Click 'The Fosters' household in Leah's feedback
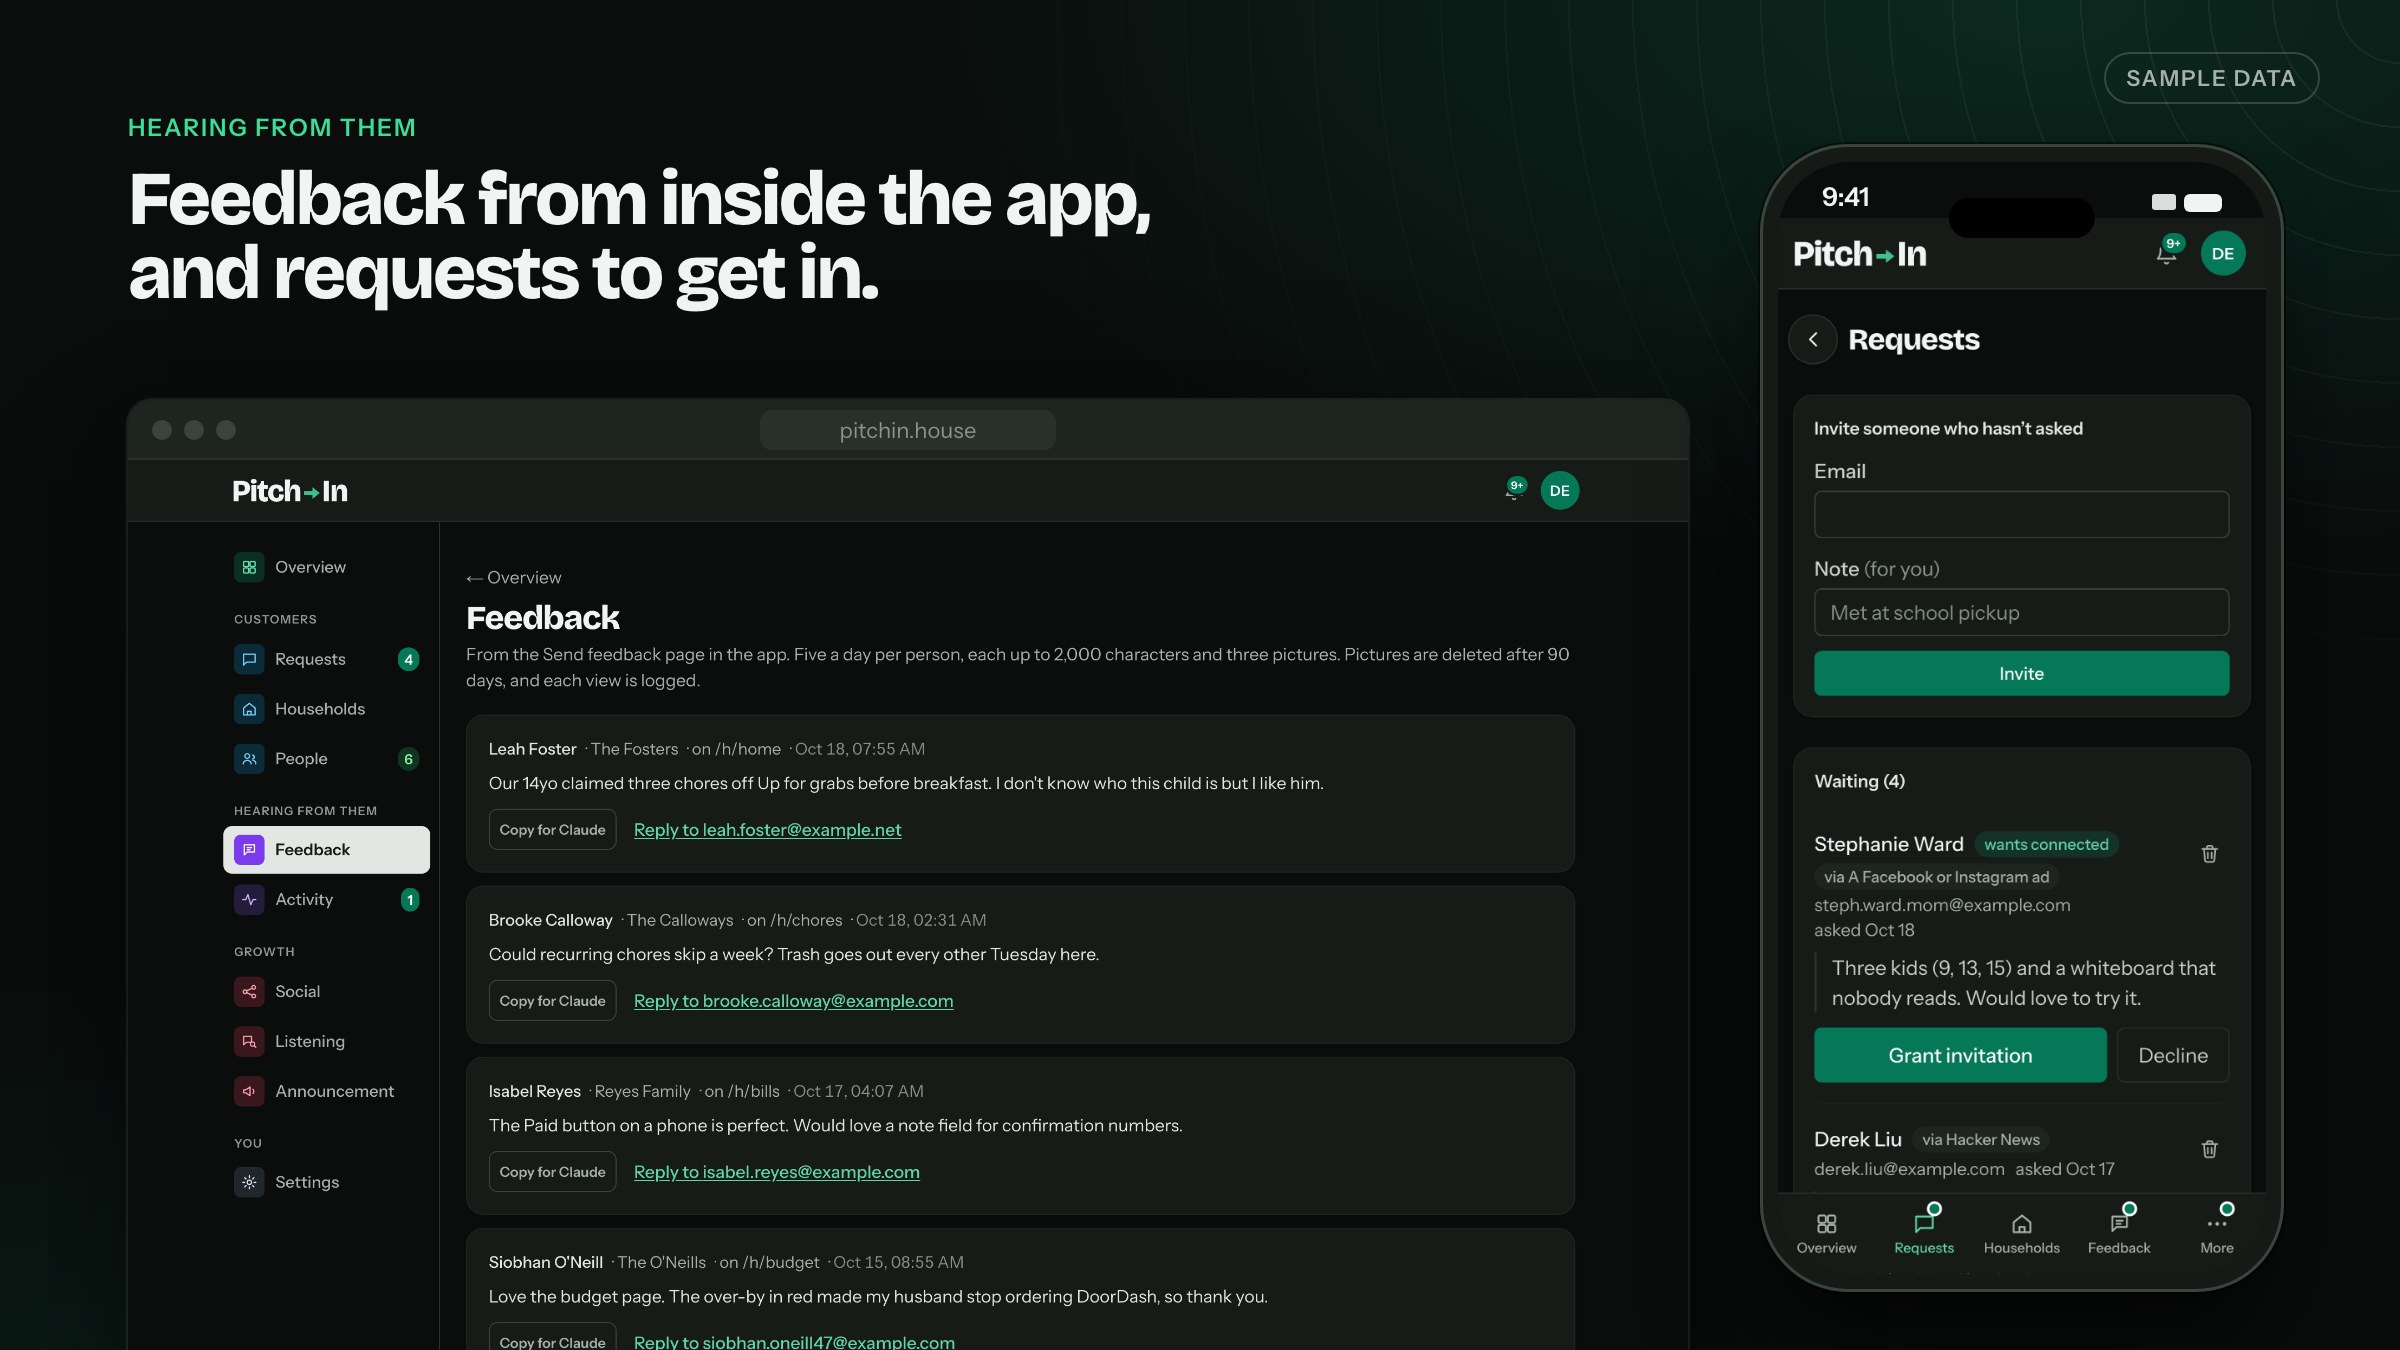The width and height of the screenshot is (2400, 1350). [634, 749]
